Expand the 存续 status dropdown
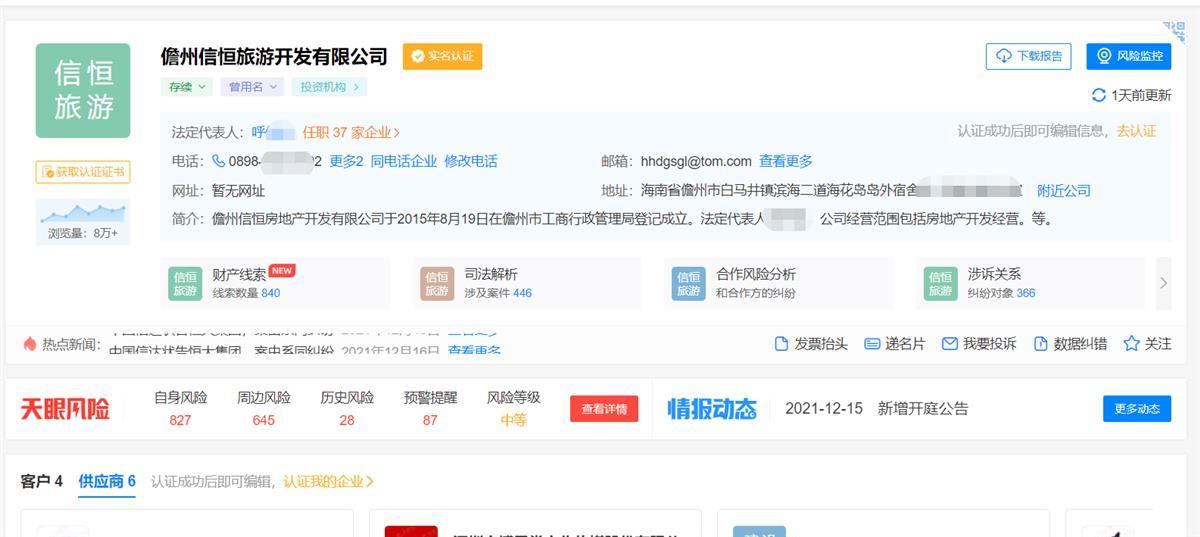The height and width of the screenshot is (537, 1200). pos(189,87)
